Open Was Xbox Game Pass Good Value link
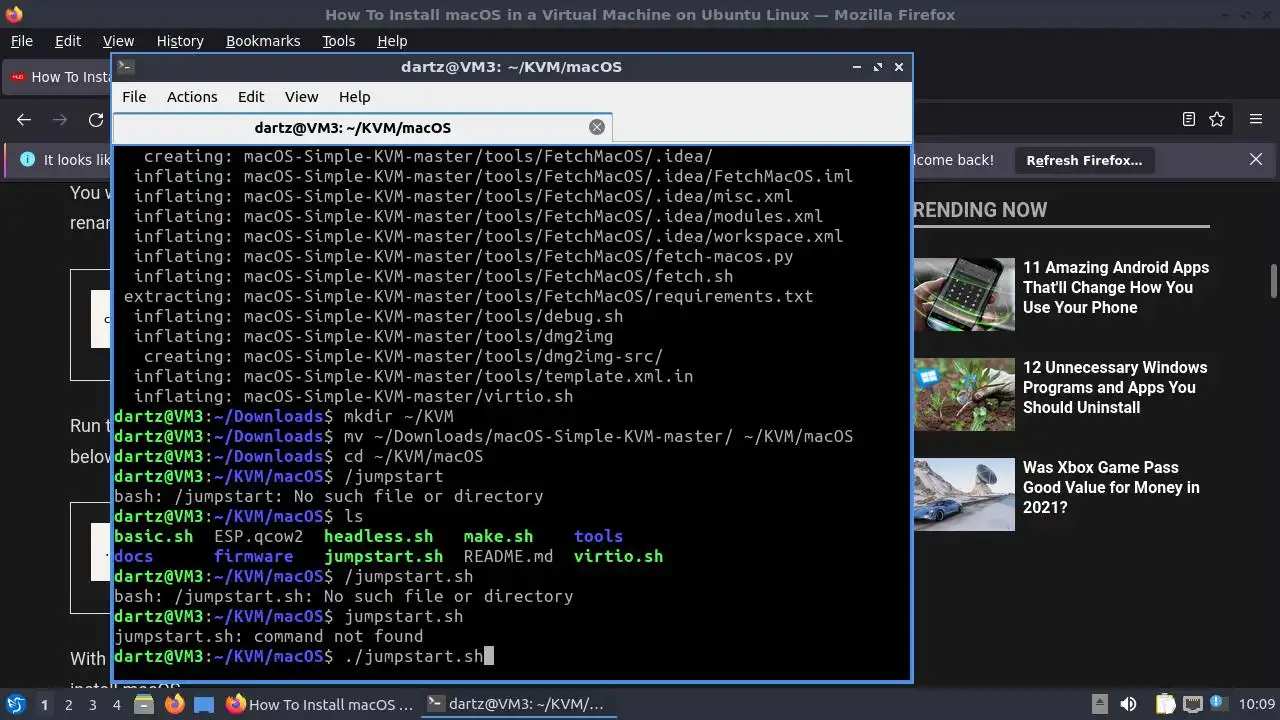 click(1110, 487)
